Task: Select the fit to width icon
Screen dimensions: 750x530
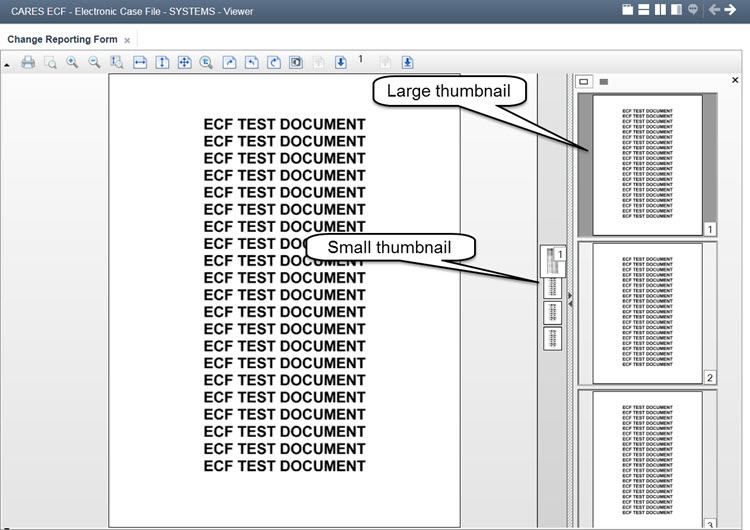Action: click(x=140, y=62)
